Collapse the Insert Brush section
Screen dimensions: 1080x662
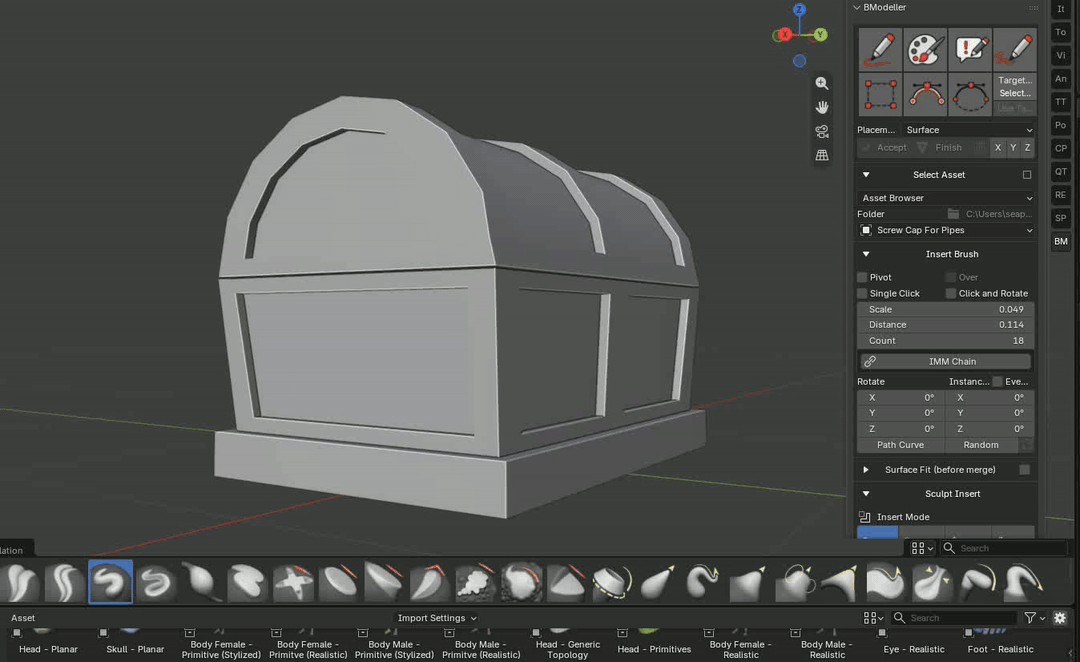[x=866, y=254]
